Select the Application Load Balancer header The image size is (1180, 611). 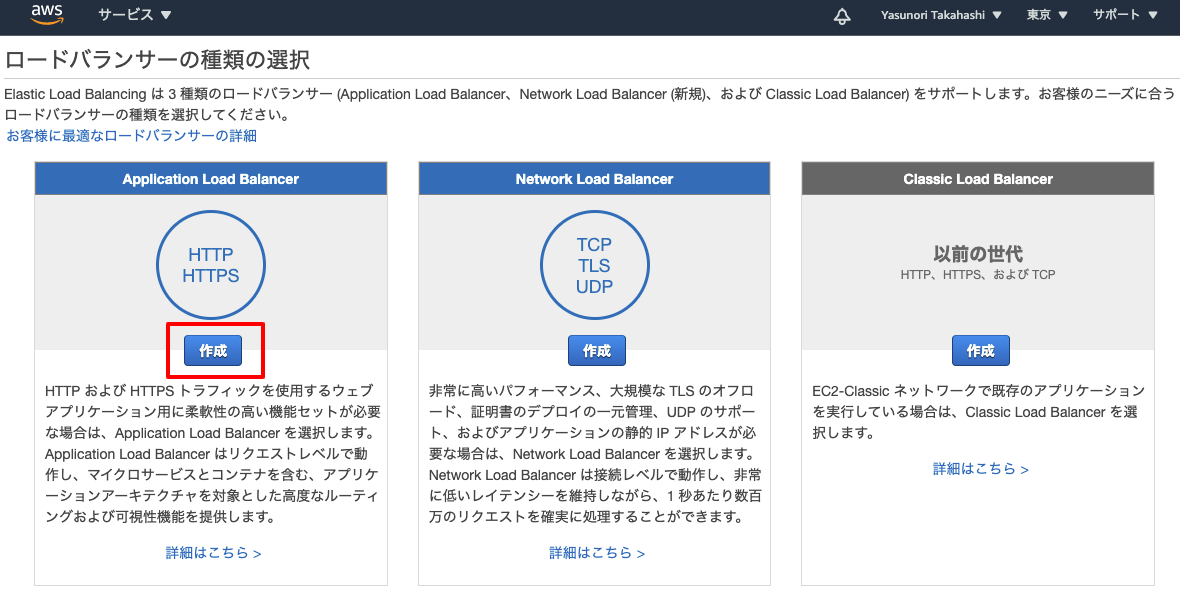pos(211,179)
